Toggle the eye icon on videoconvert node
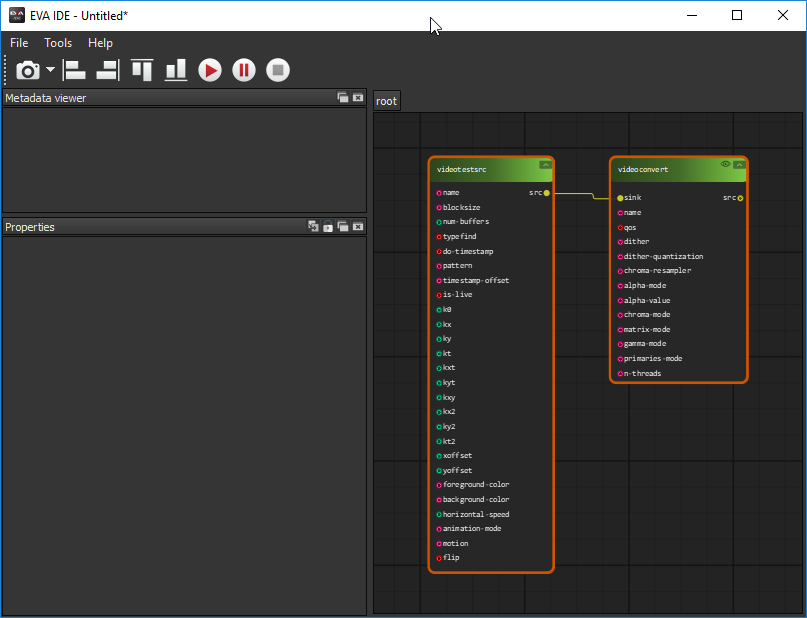 pos(726,164)
